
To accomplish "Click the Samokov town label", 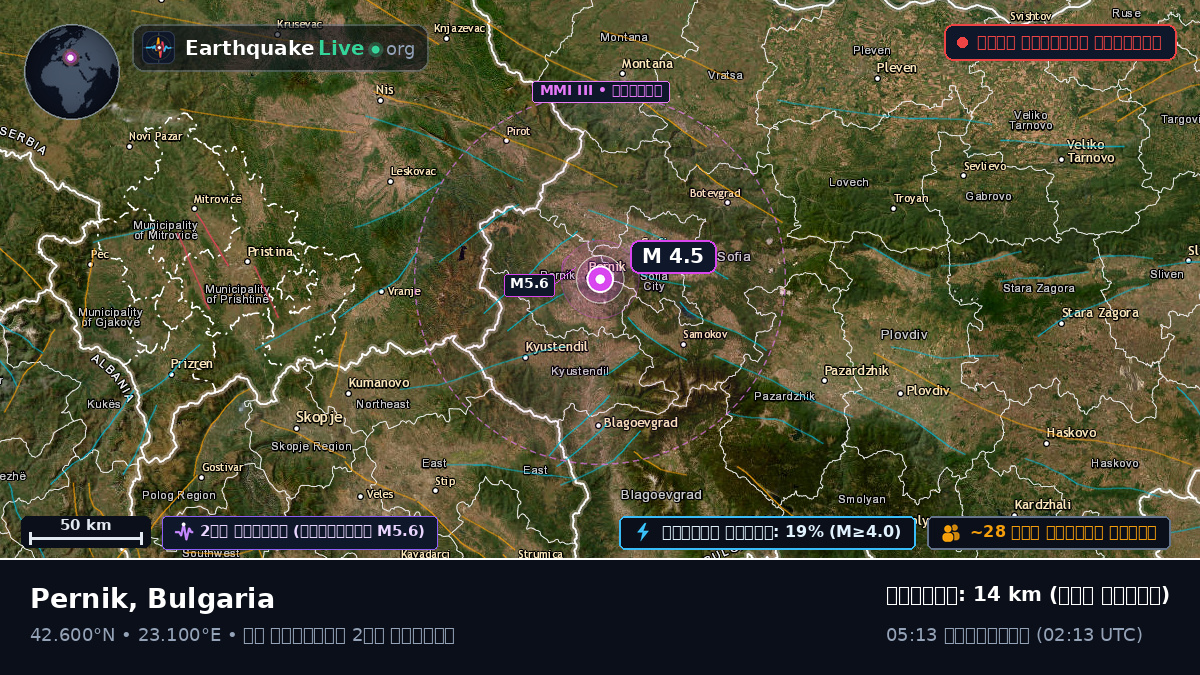I will coord(705,334).
